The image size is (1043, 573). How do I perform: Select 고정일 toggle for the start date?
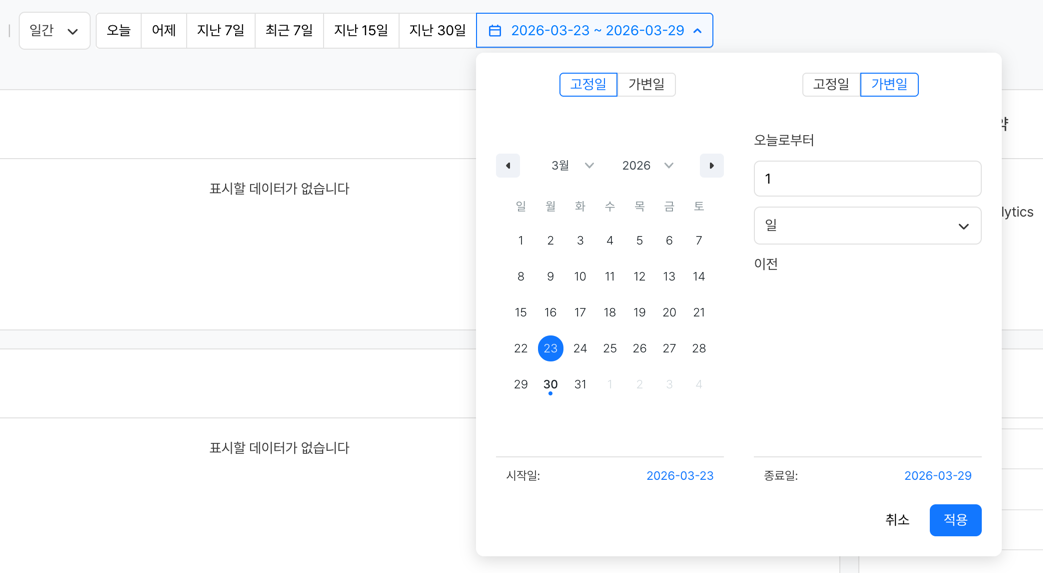[588, 85]
